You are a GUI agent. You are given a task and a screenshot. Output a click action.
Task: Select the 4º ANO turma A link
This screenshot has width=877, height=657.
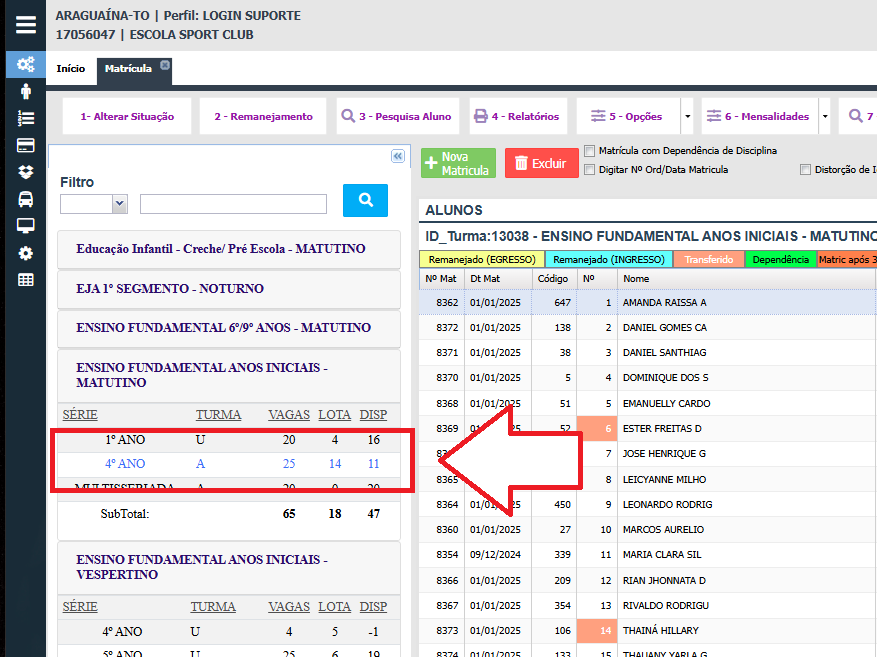(229, 464)
